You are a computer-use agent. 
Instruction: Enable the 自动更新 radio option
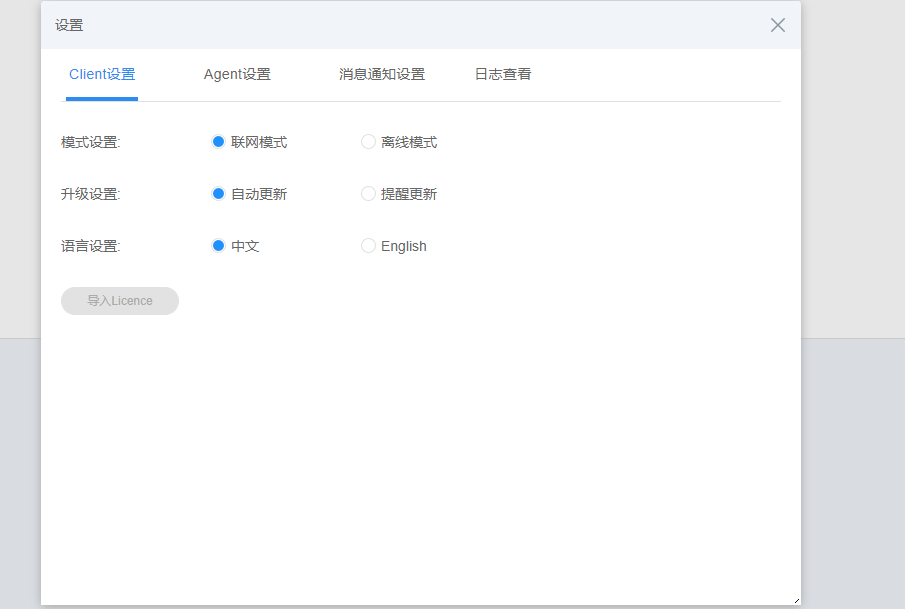click(218, 194)
